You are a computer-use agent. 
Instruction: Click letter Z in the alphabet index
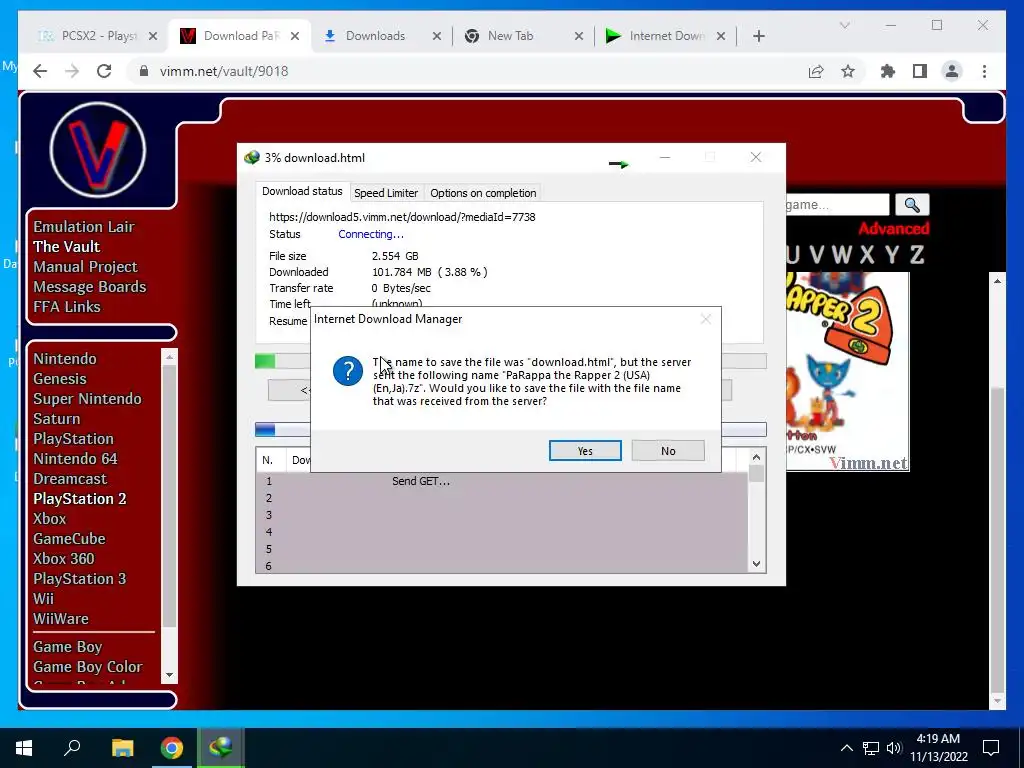tap(917, 254)
